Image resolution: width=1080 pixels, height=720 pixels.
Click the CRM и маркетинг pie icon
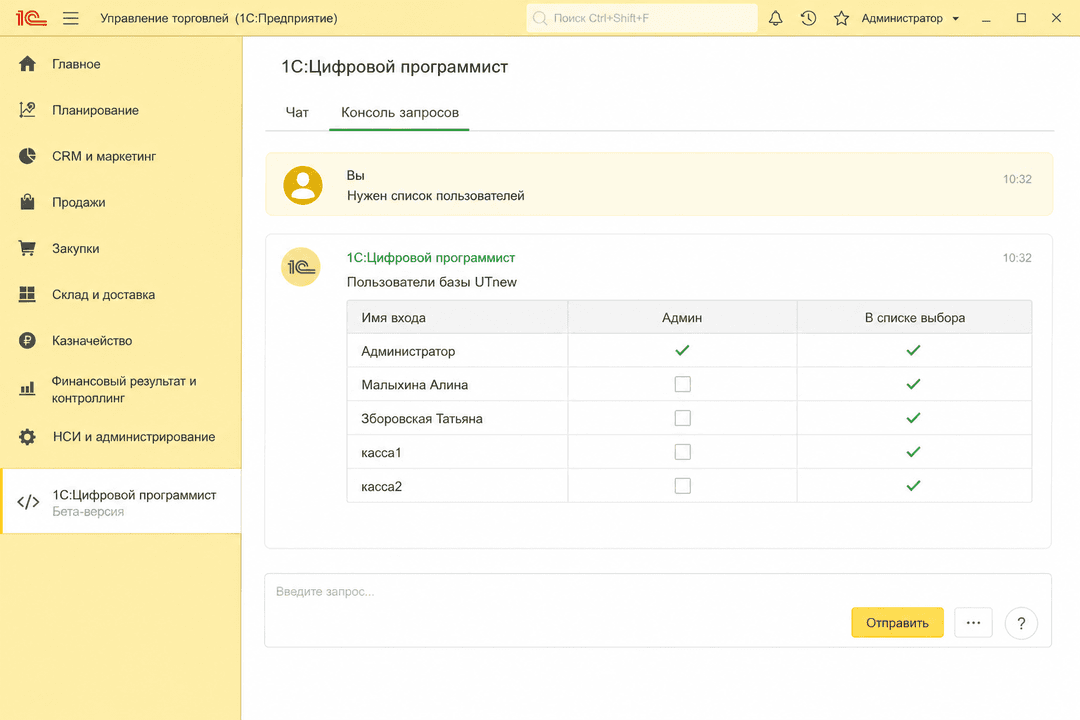28,156
